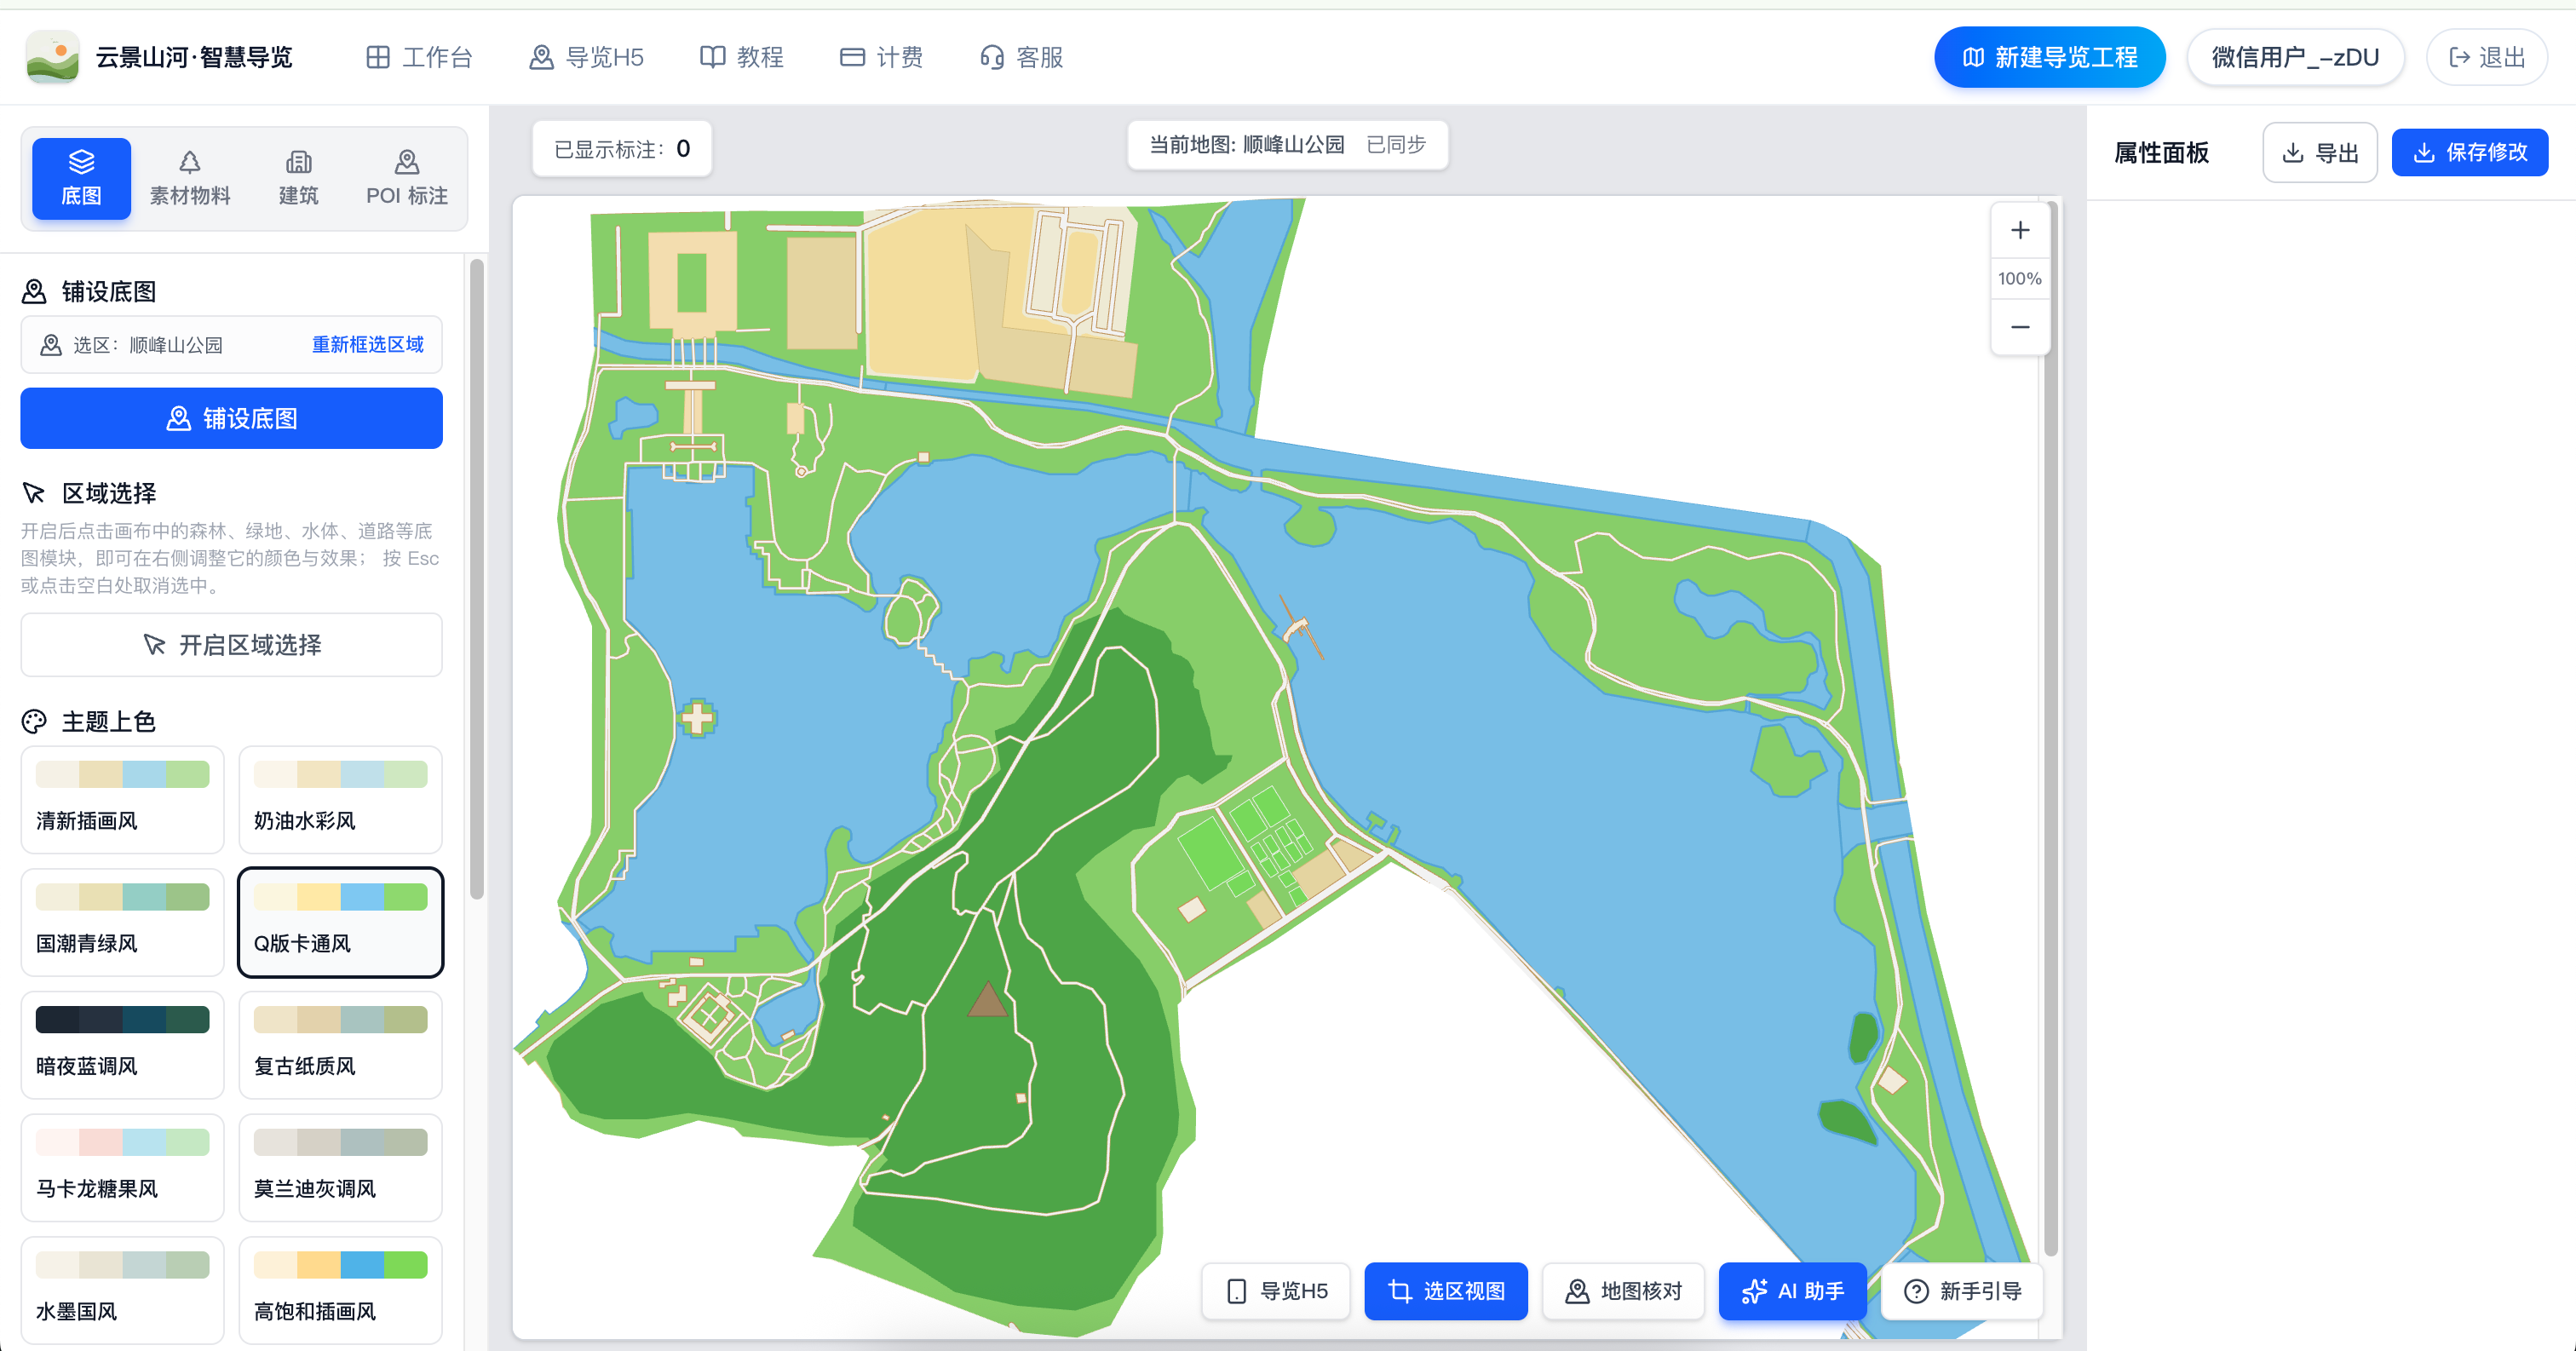2576x1351 pixels.
Task: Click the 云景山河 app logo icon
Action: pyautogui.click(x=52, y=57)
